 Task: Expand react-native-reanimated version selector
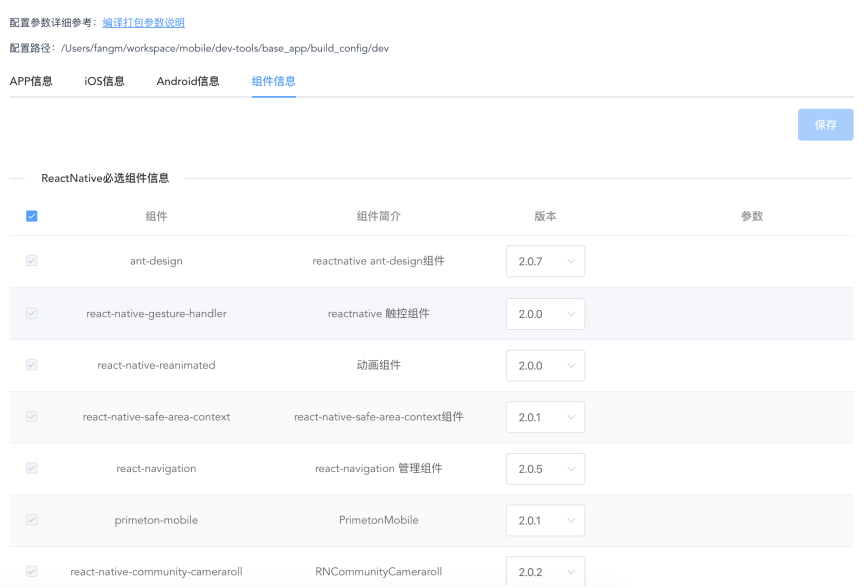545,366
